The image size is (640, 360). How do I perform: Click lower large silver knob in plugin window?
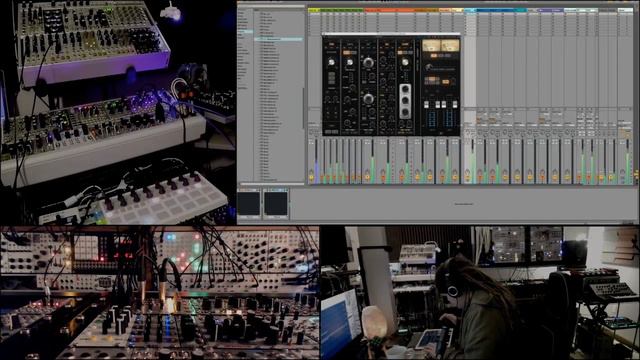click(x=368, y=98)
